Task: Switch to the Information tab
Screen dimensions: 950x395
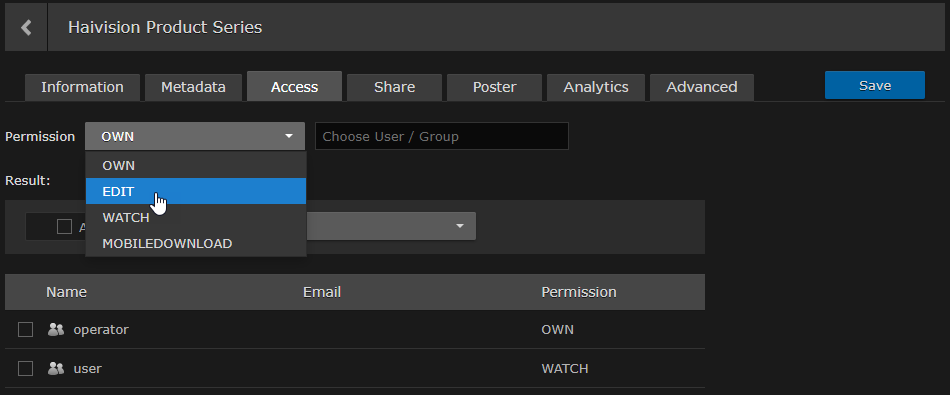Action: click(82, 87)
